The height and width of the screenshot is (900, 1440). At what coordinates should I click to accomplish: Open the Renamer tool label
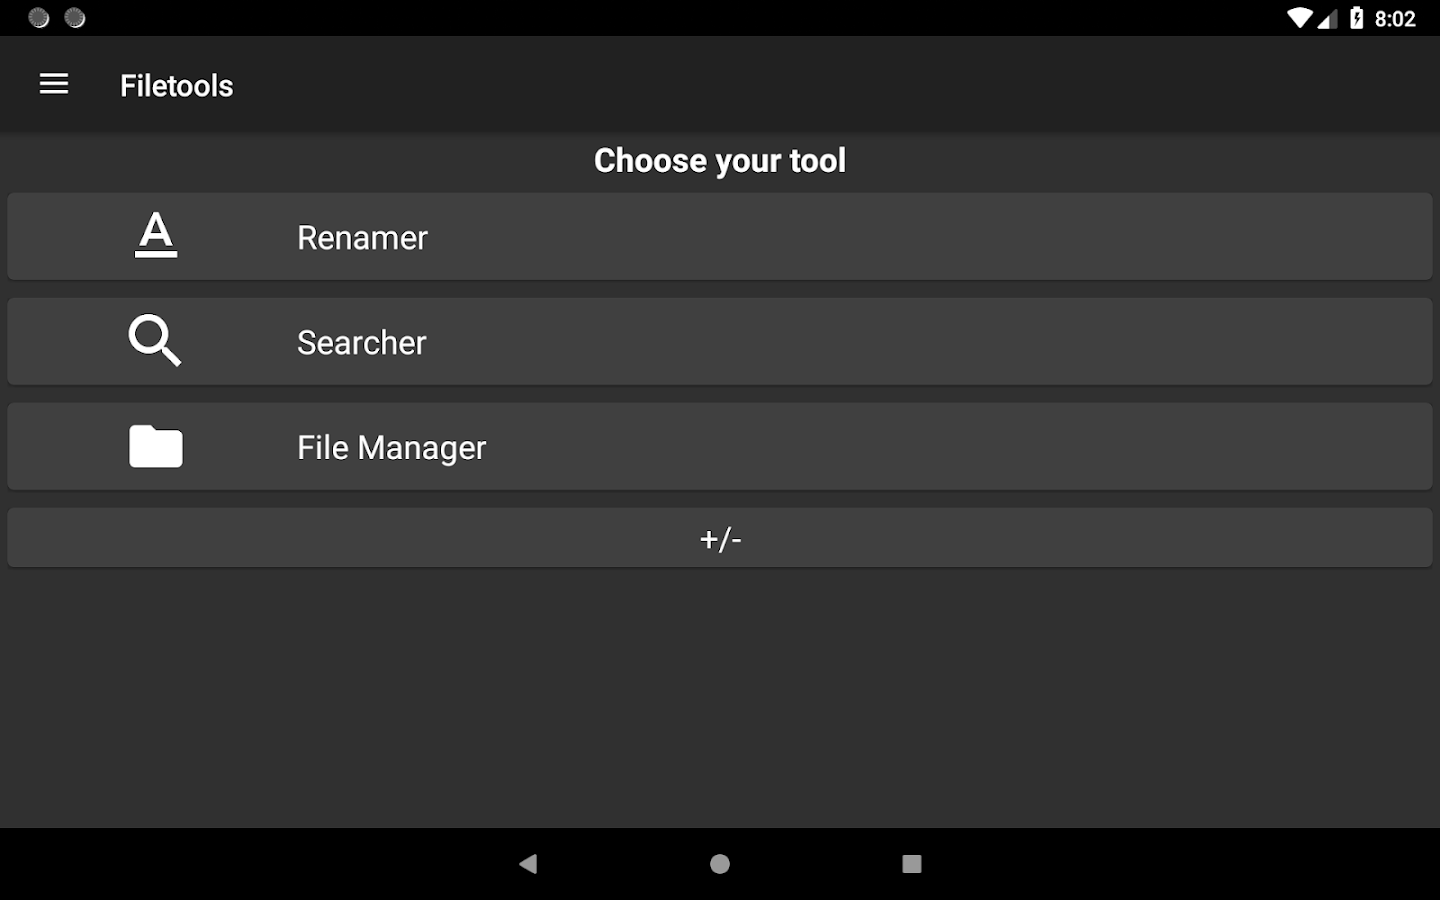point(362,238)
